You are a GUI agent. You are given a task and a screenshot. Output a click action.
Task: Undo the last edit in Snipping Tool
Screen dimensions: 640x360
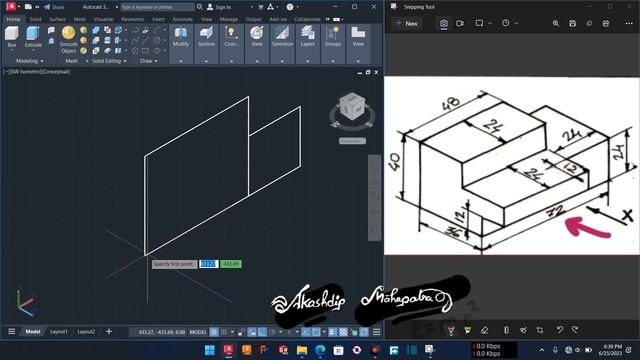pos(560,329)
